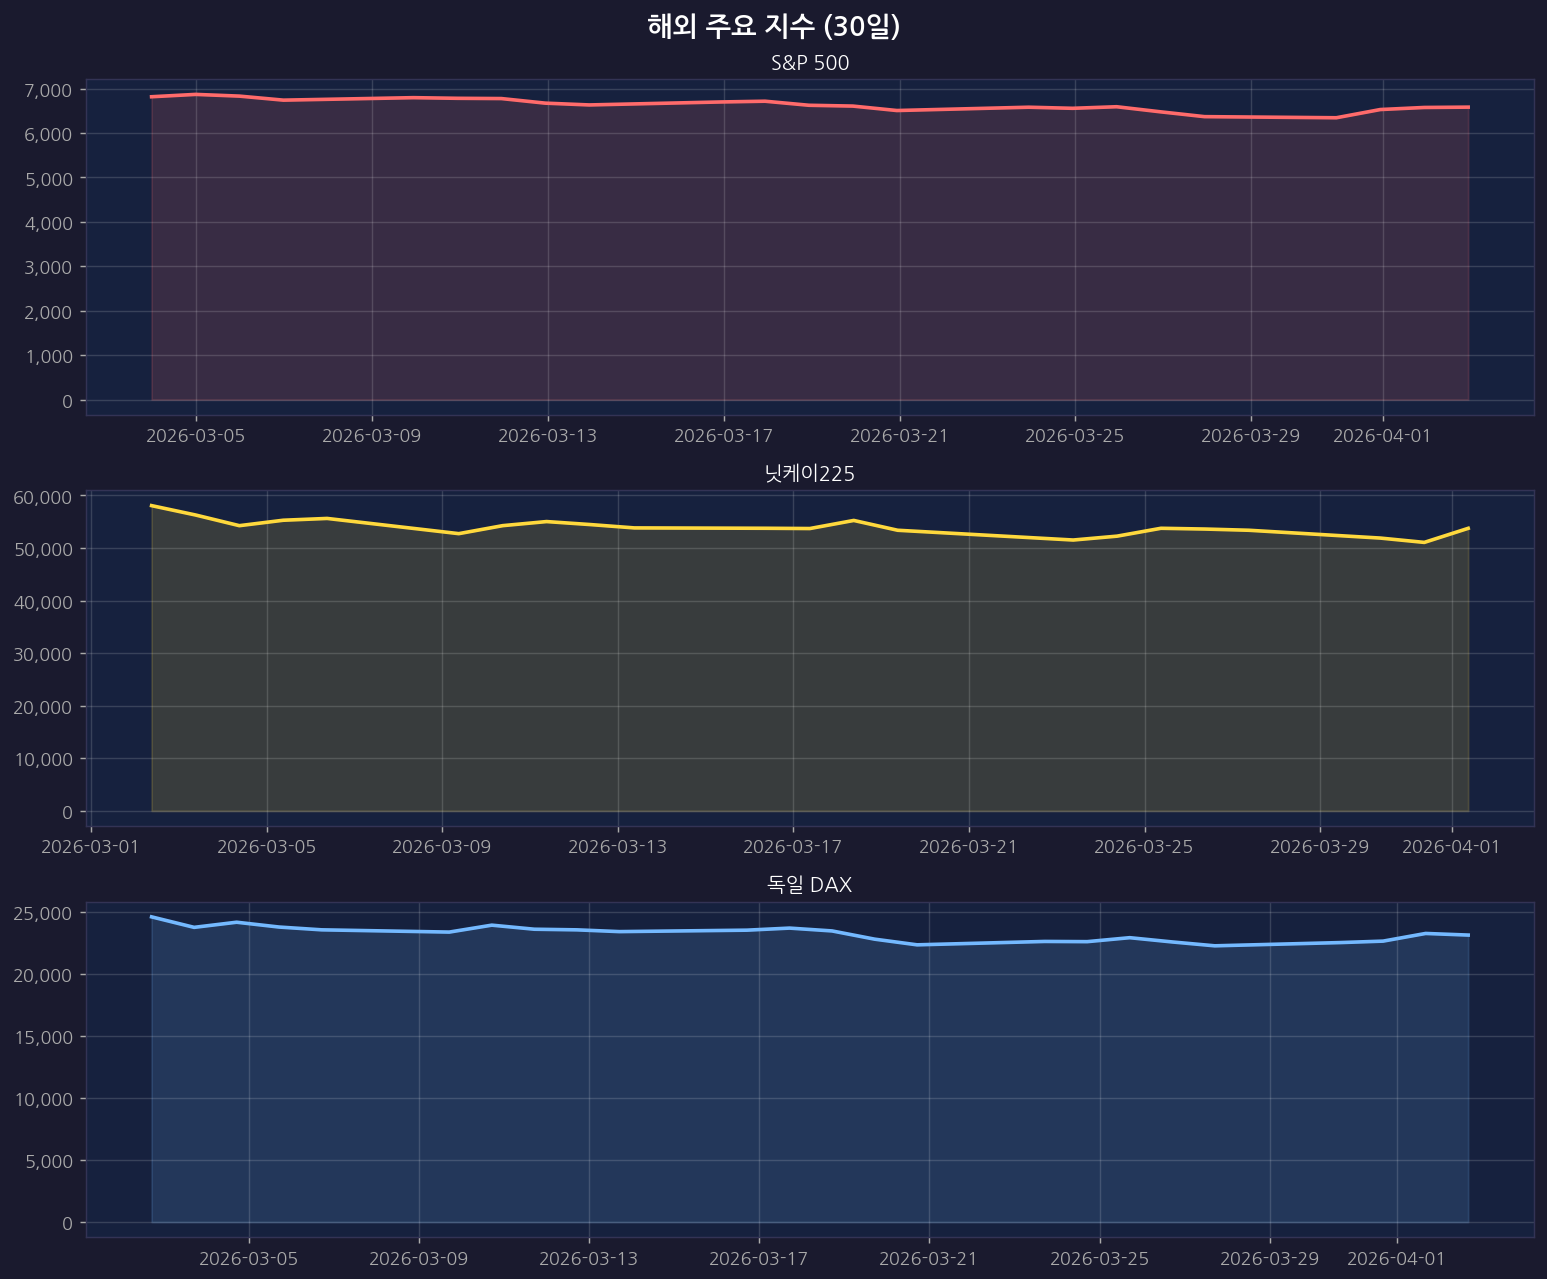Click the 2026-03-29 date label on Nikkei chart
Image resolution: width=1547 pixels, height=1279 pixels.
(1319, 847)
